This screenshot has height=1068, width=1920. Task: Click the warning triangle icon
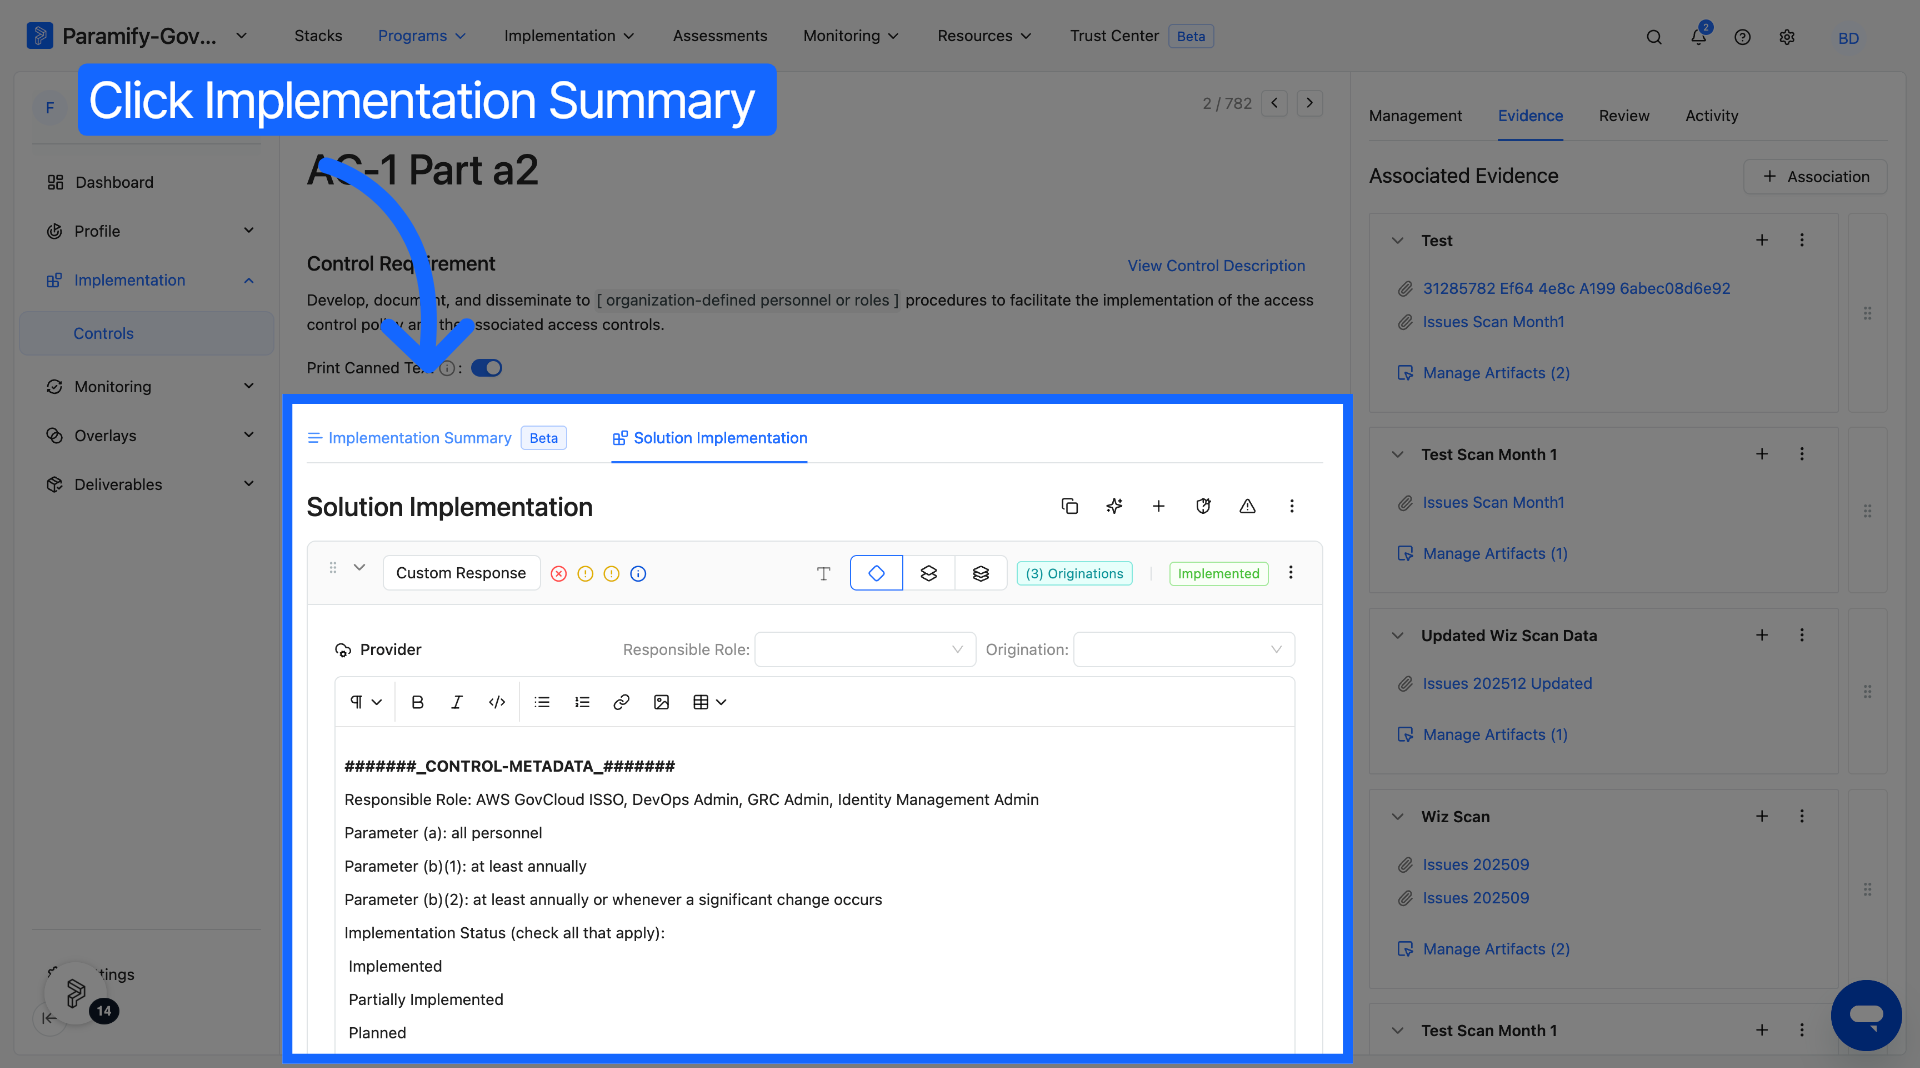pos(1247,506)
